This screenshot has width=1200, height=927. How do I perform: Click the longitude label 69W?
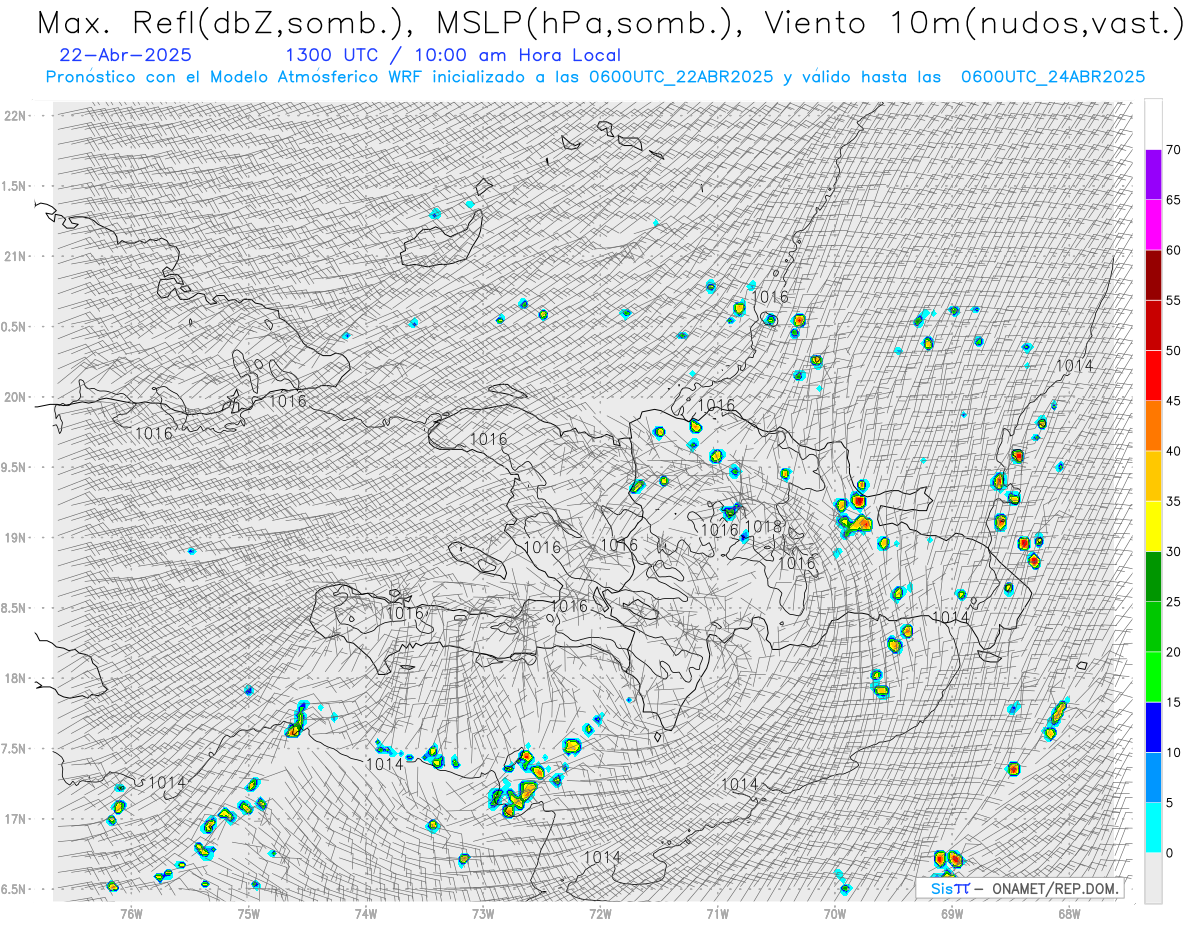click(952, 913)
